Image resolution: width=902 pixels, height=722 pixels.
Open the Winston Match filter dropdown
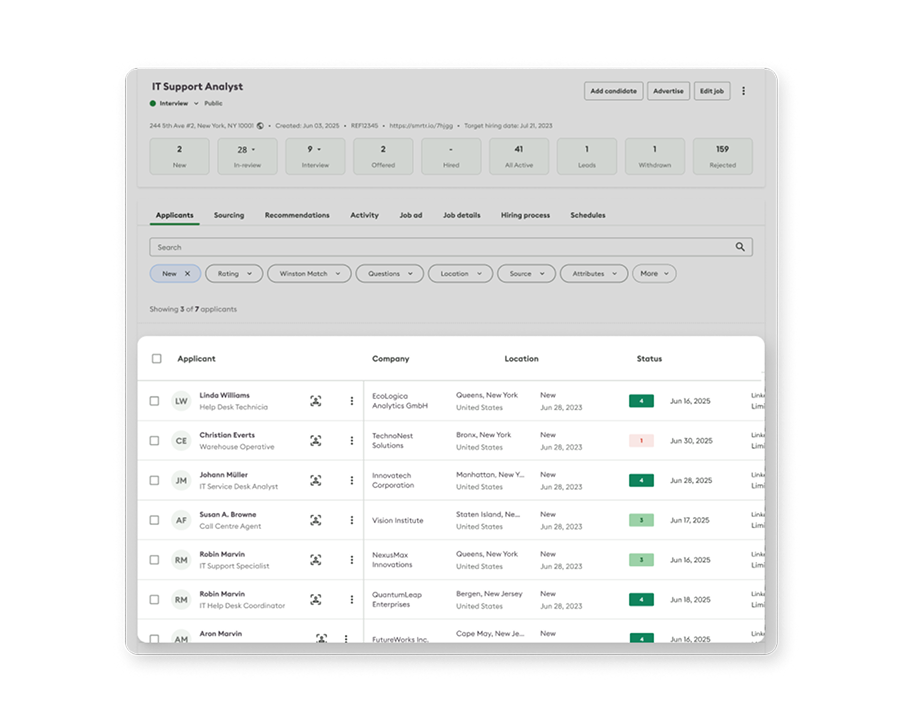[309, 273]
